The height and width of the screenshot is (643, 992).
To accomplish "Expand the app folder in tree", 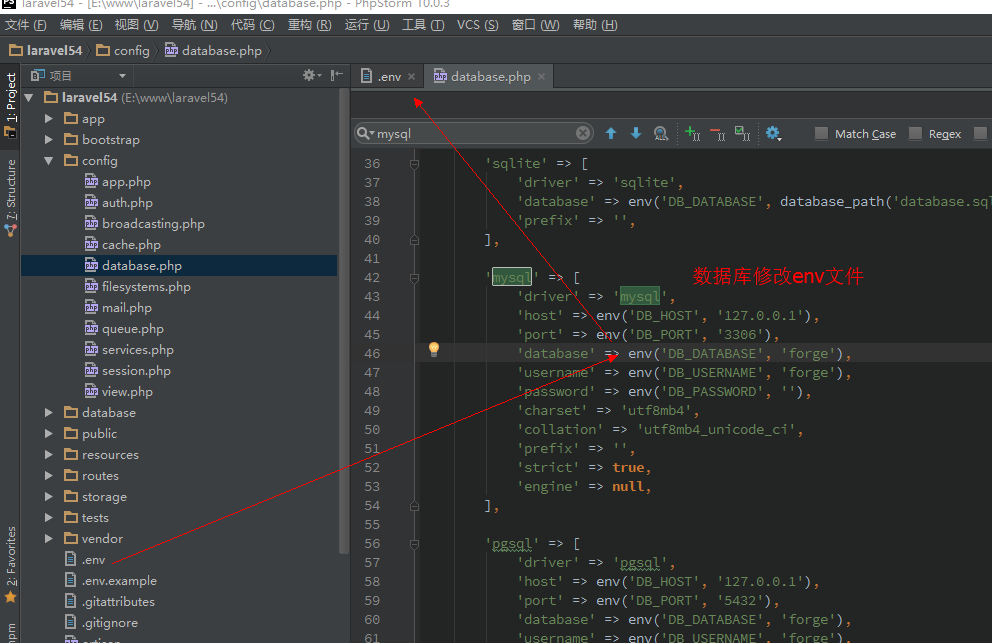I will pos(49,119).
